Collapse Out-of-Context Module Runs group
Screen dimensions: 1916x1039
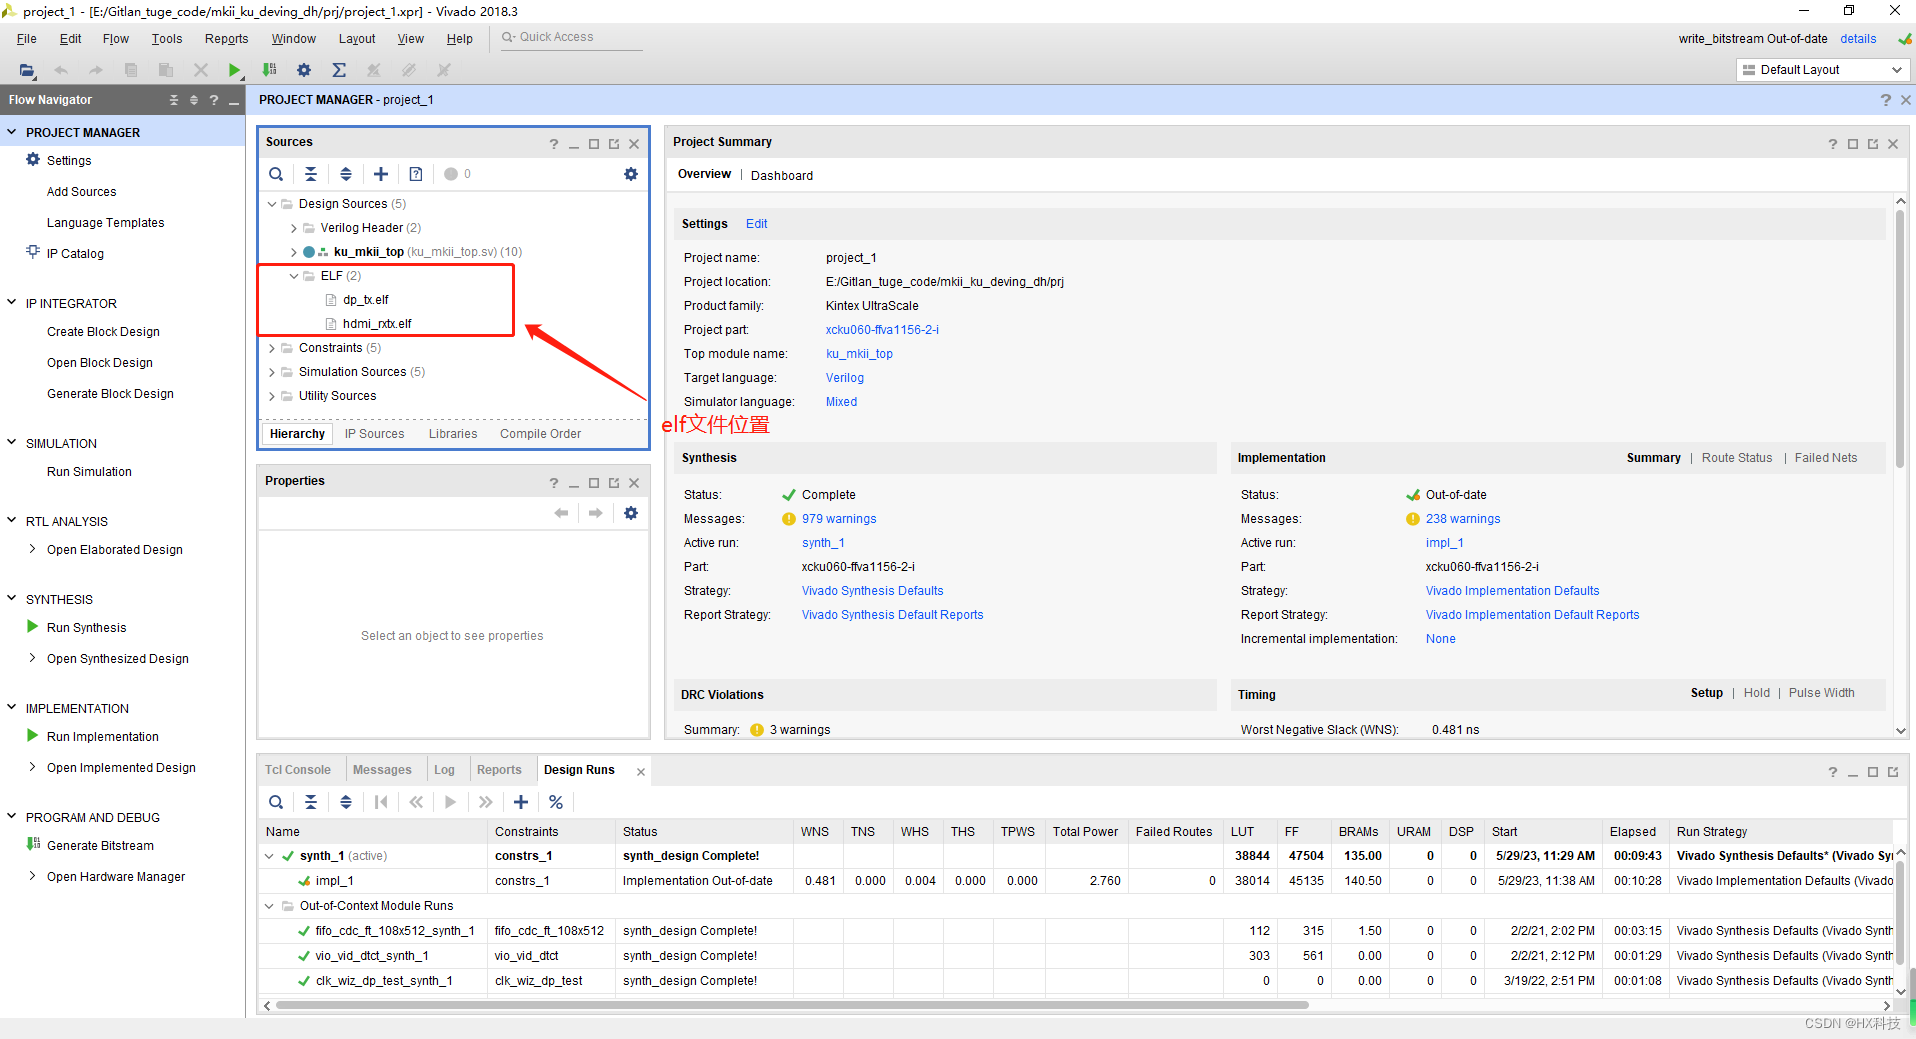tap(269, 906)
